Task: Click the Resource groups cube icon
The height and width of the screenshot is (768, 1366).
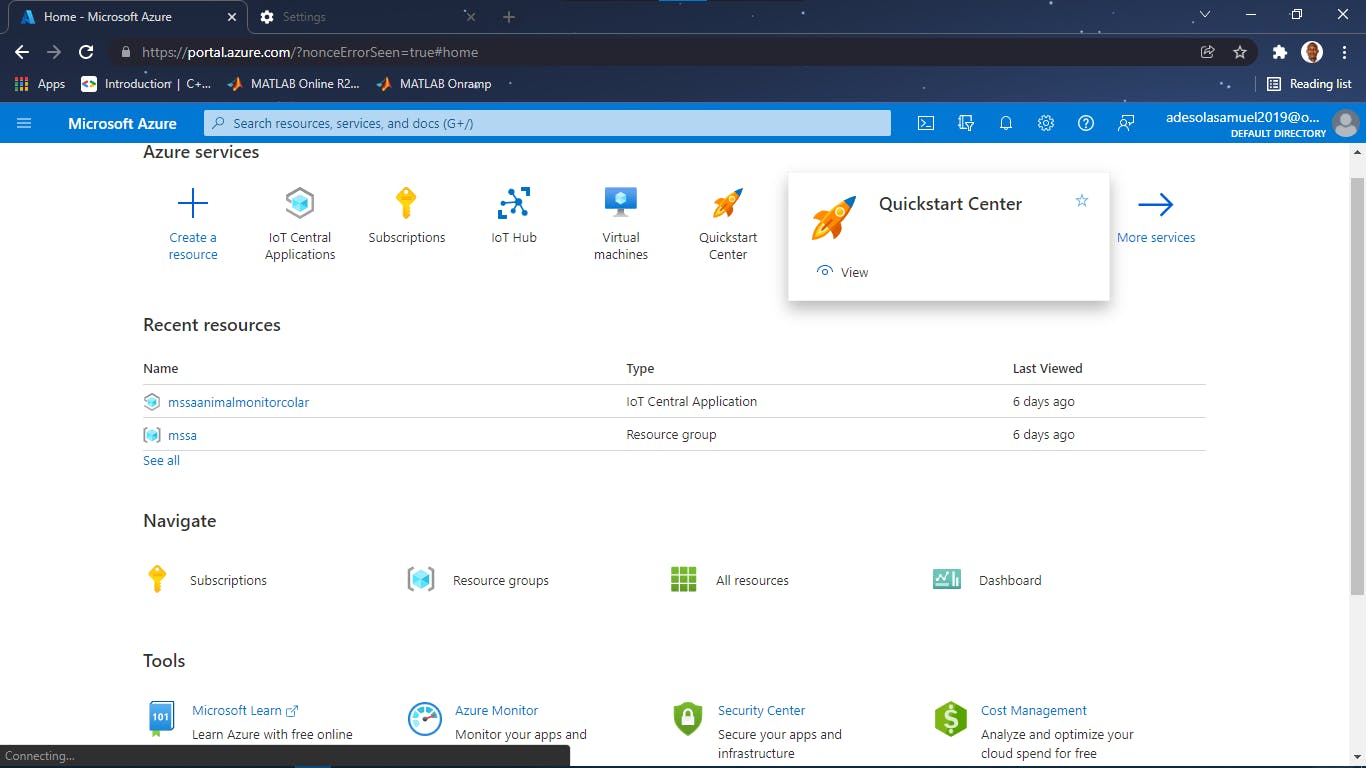Action: 421,579
